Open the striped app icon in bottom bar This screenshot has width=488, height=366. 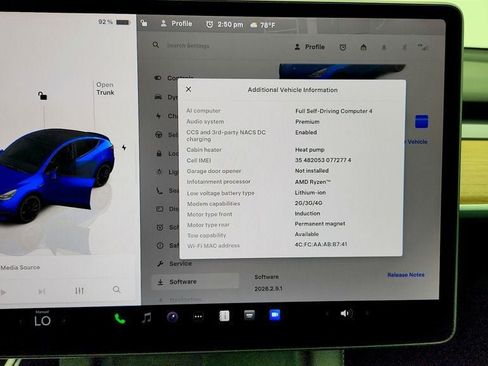point(224,316)
